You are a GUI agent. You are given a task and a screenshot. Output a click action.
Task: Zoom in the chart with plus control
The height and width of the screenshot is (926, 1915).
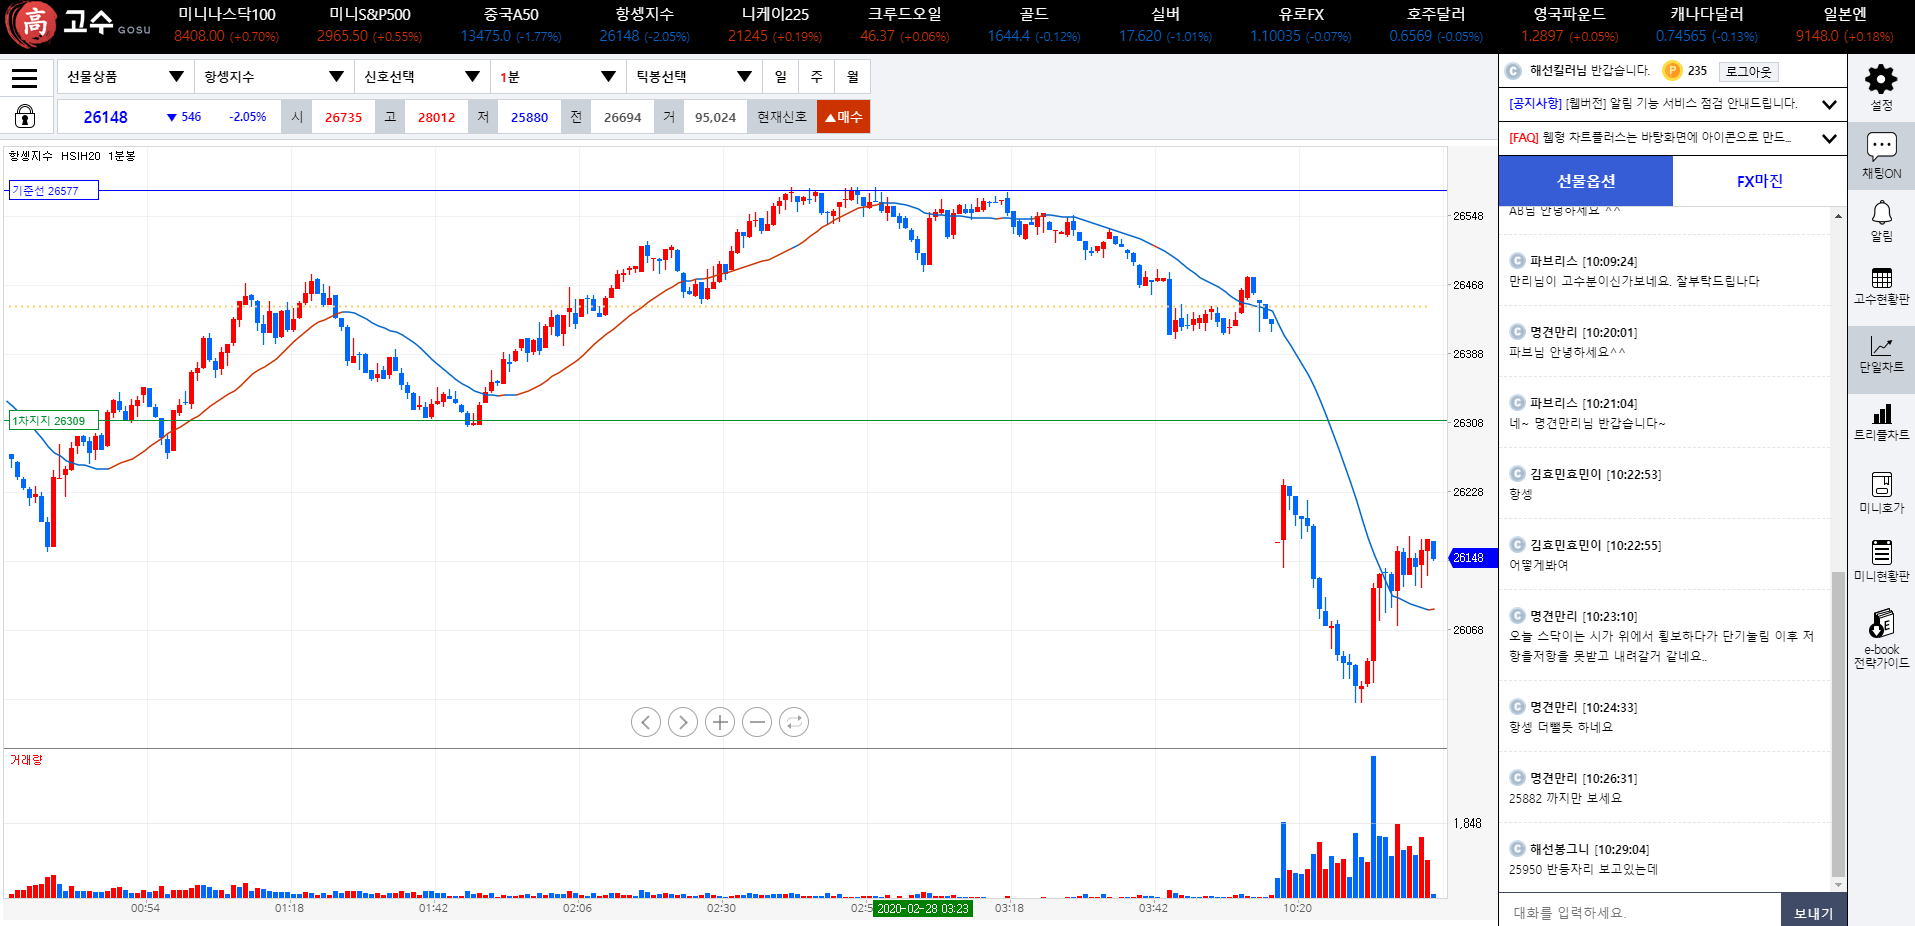tap(720, 722)
